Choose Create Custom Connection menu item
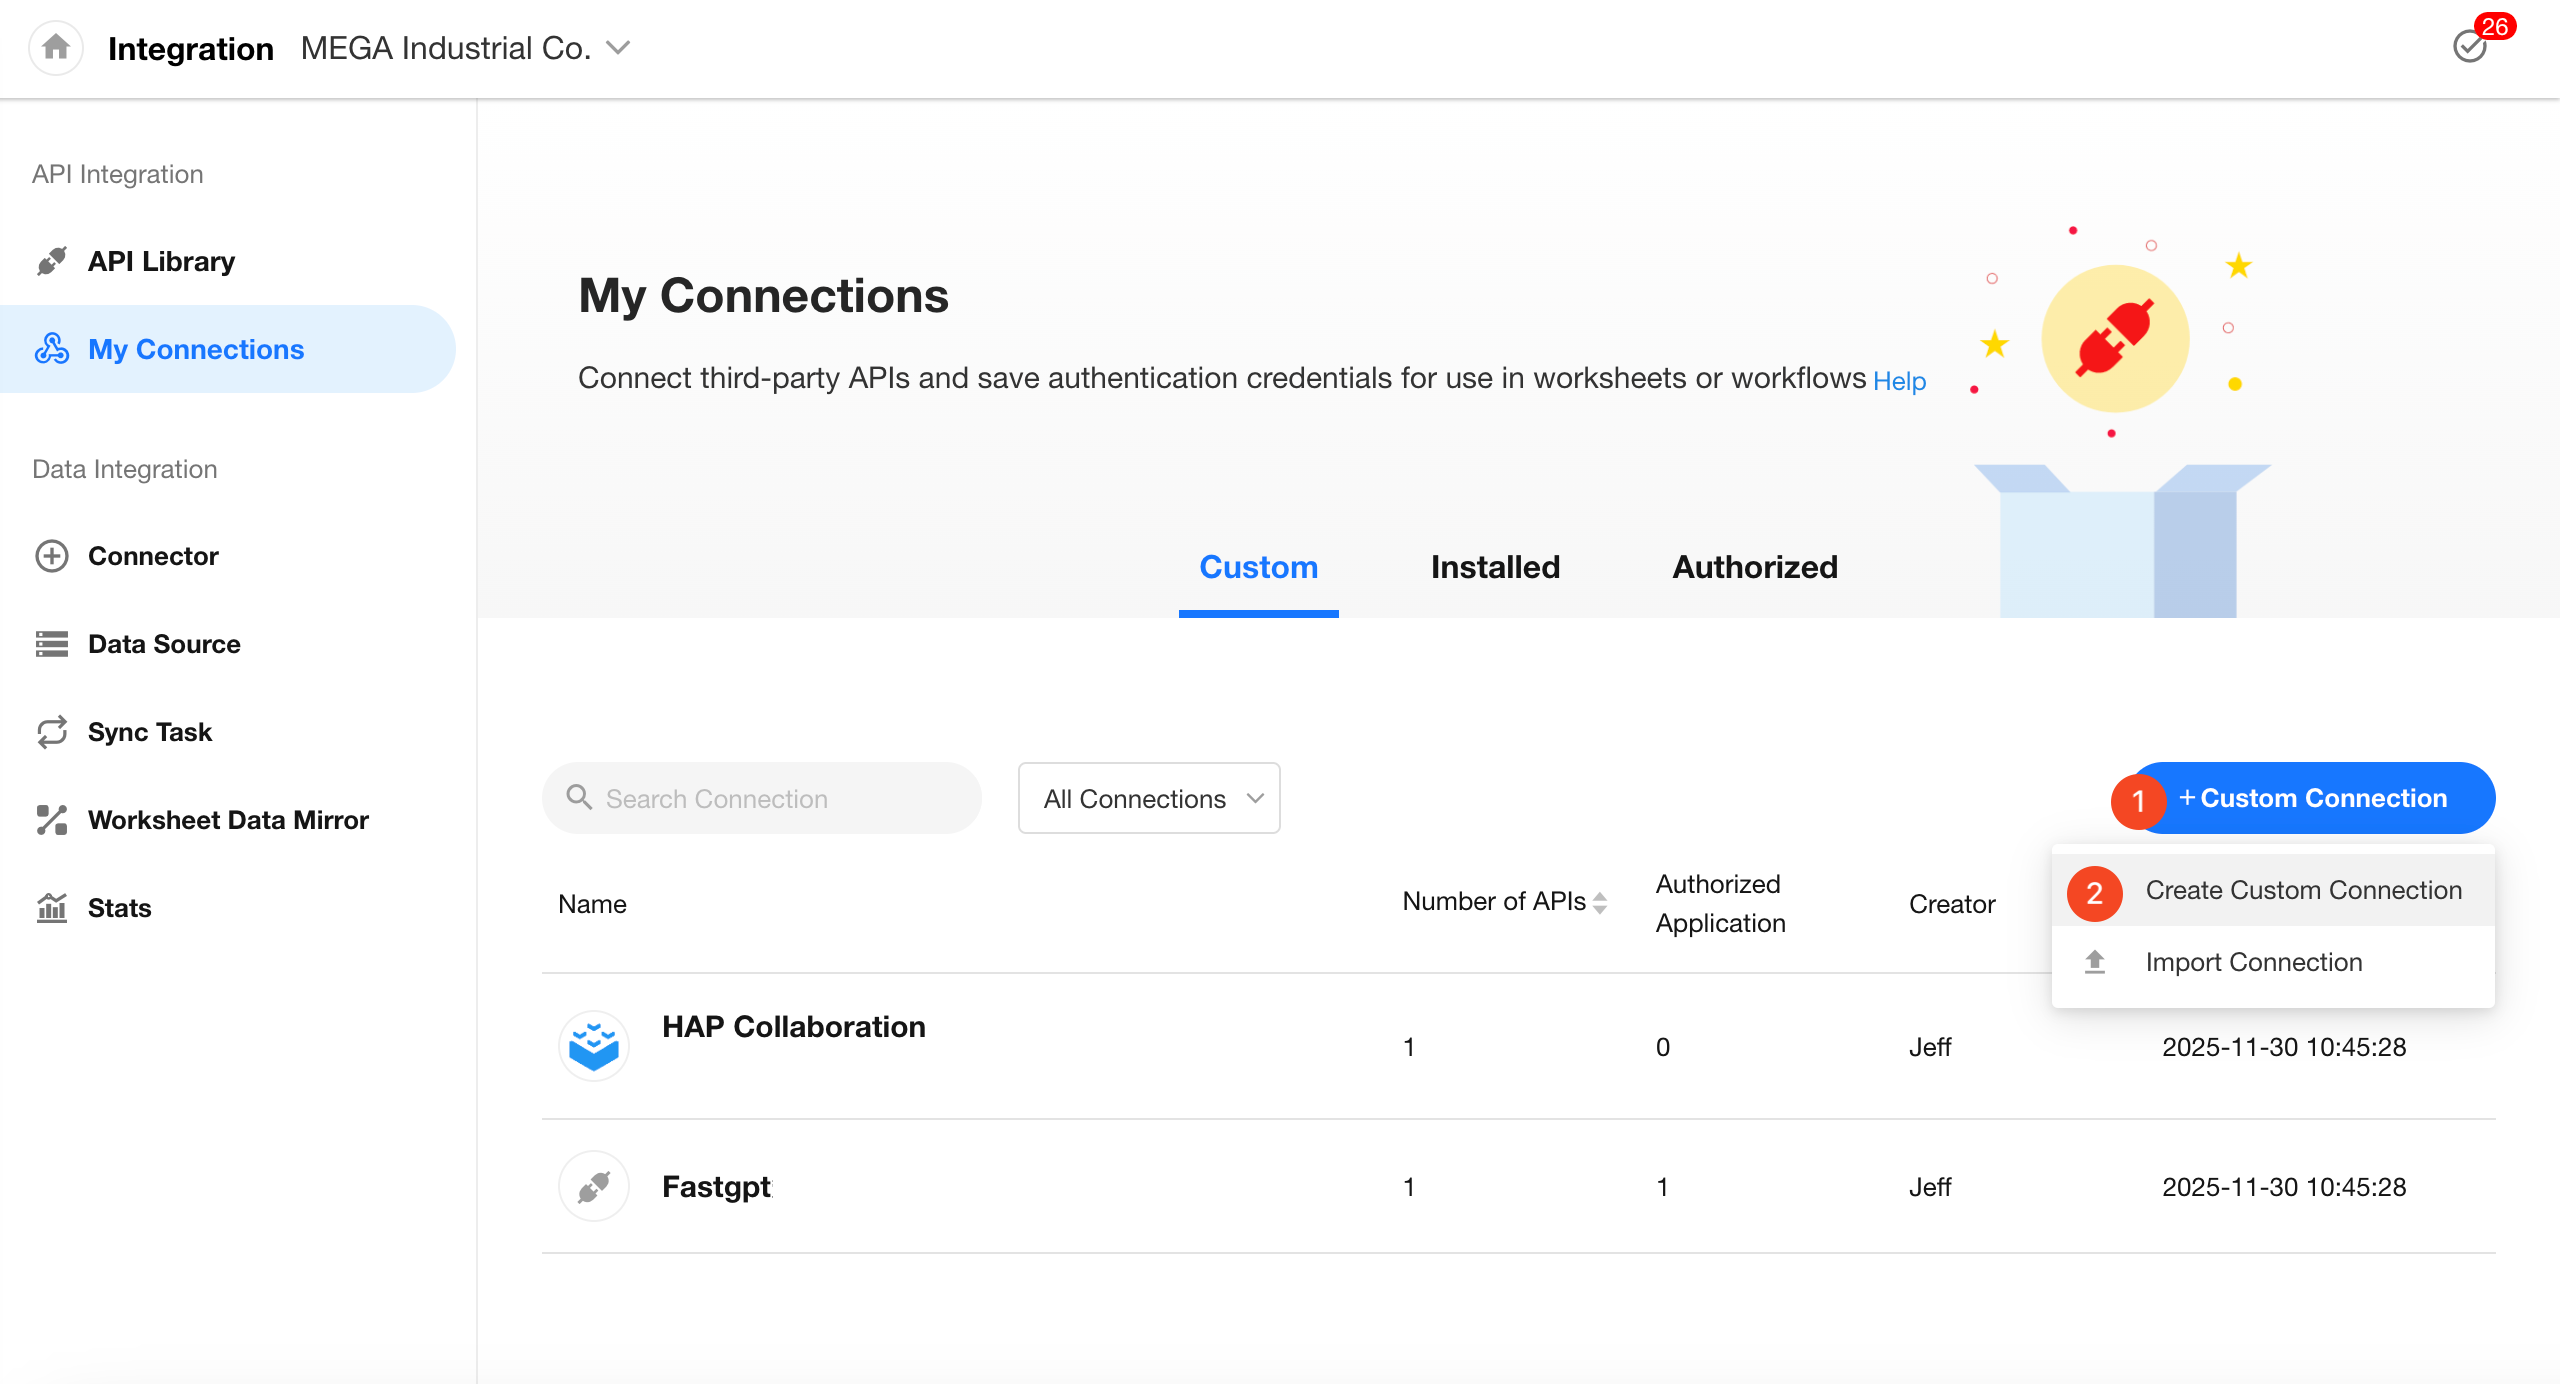 click(x=2302, y=890)
